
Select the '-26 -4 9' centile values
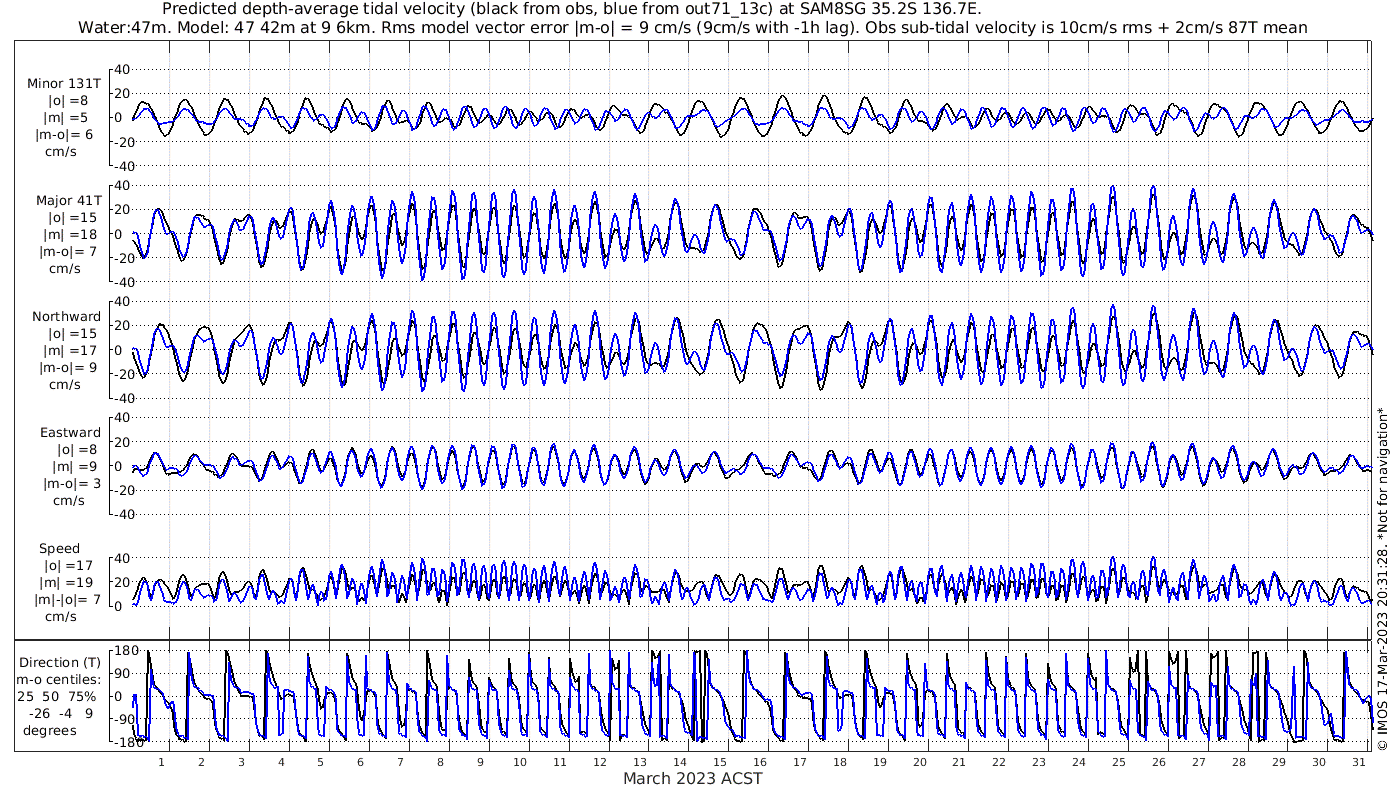pos(60,713)
